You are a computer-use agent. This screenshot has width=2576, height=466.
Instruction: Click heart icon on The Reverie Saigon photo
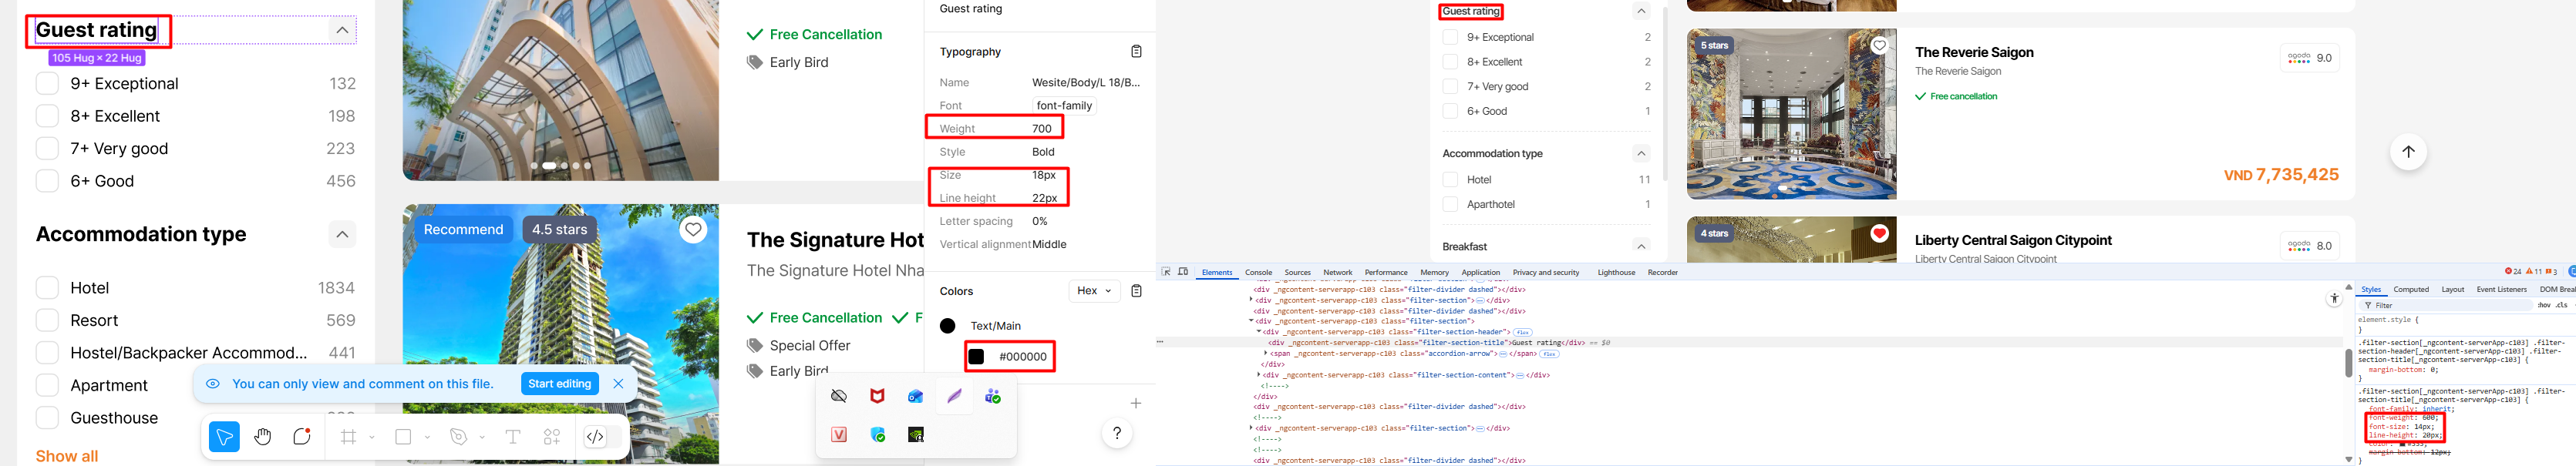(x=1879, y=45)
